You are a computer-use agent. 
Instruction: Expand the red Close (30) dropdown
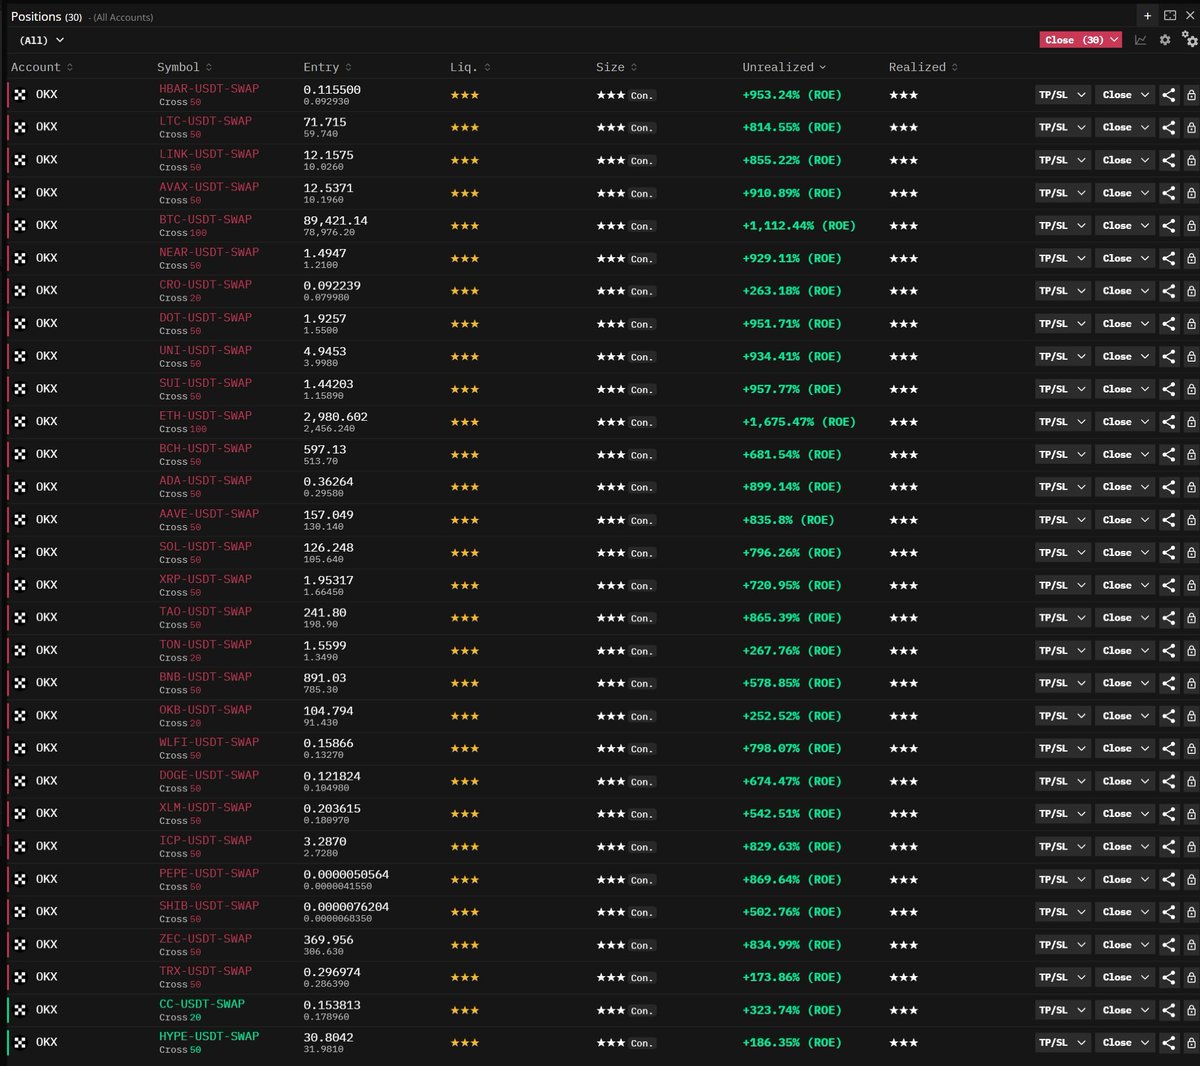pos(1115,40)
